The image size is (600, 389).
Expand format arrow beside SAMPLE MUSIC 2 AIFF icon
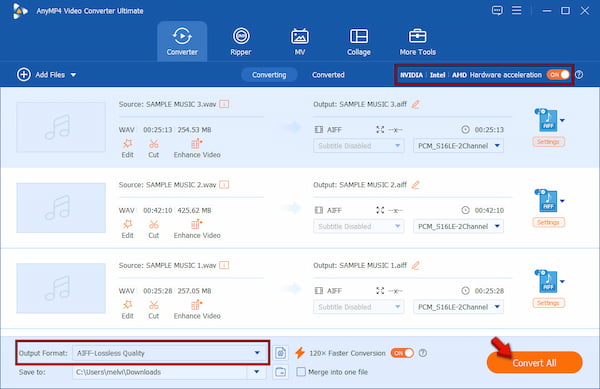(562, 201)
